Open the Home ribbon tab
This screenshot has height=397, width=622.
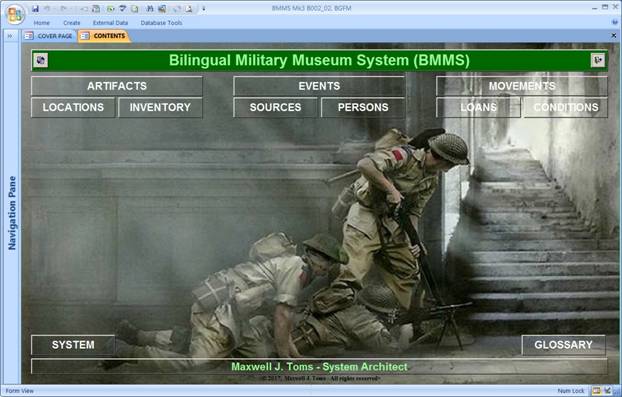click(x=42, y=23)
